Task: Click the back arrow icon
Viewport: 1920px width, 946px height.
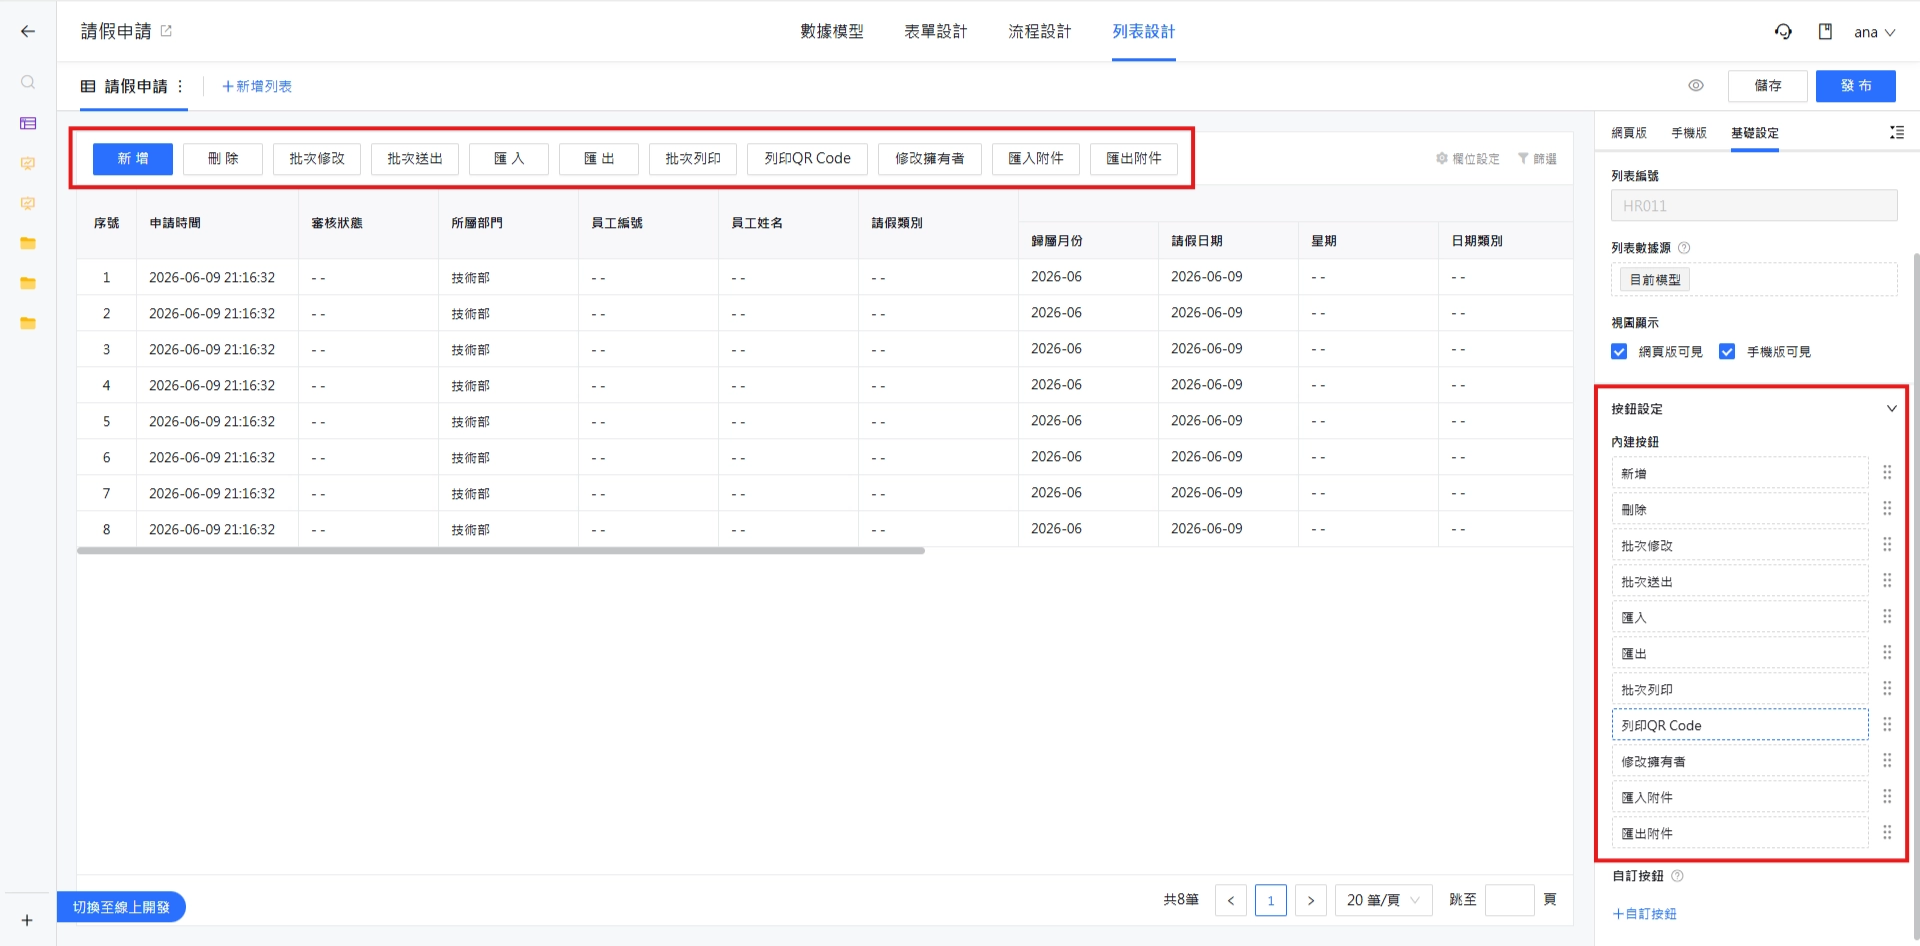Action: point(28,31)
